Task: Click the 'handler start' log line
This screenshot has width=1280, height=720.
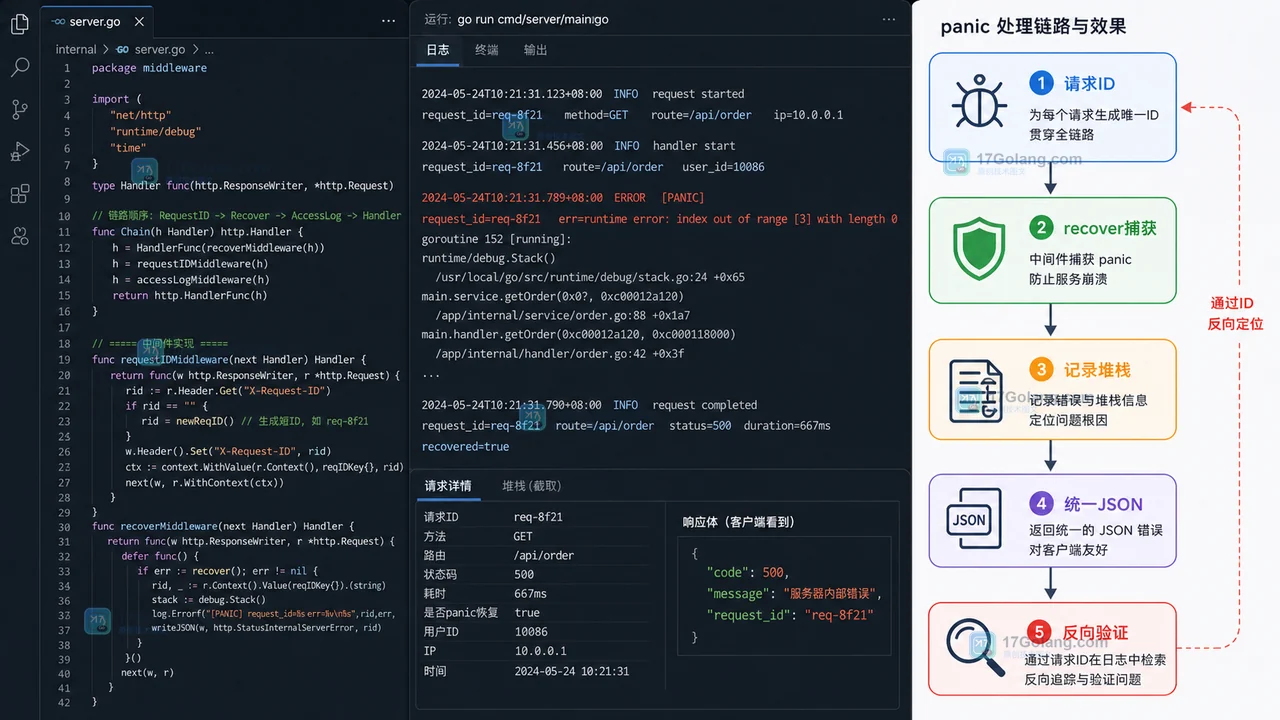Action: (578, 146)
